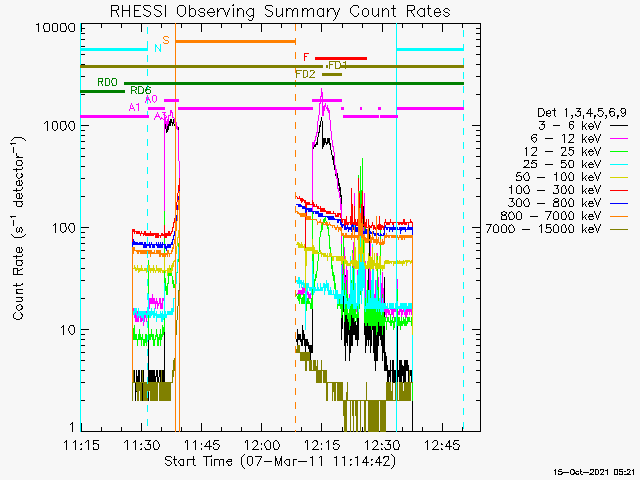Click the 15-Oct-2021 05:21 timestamp
Viewport: 640px width, 480px height.
tap(594, 472)
